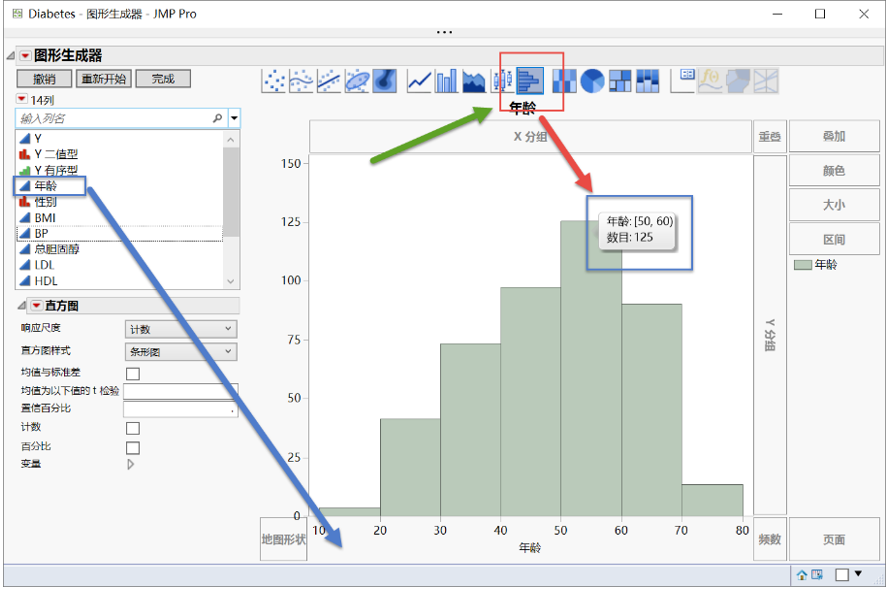This screenshot has height=593, width=892.
Task: Click the 重叠 drop zone
Action: (770, 137)
